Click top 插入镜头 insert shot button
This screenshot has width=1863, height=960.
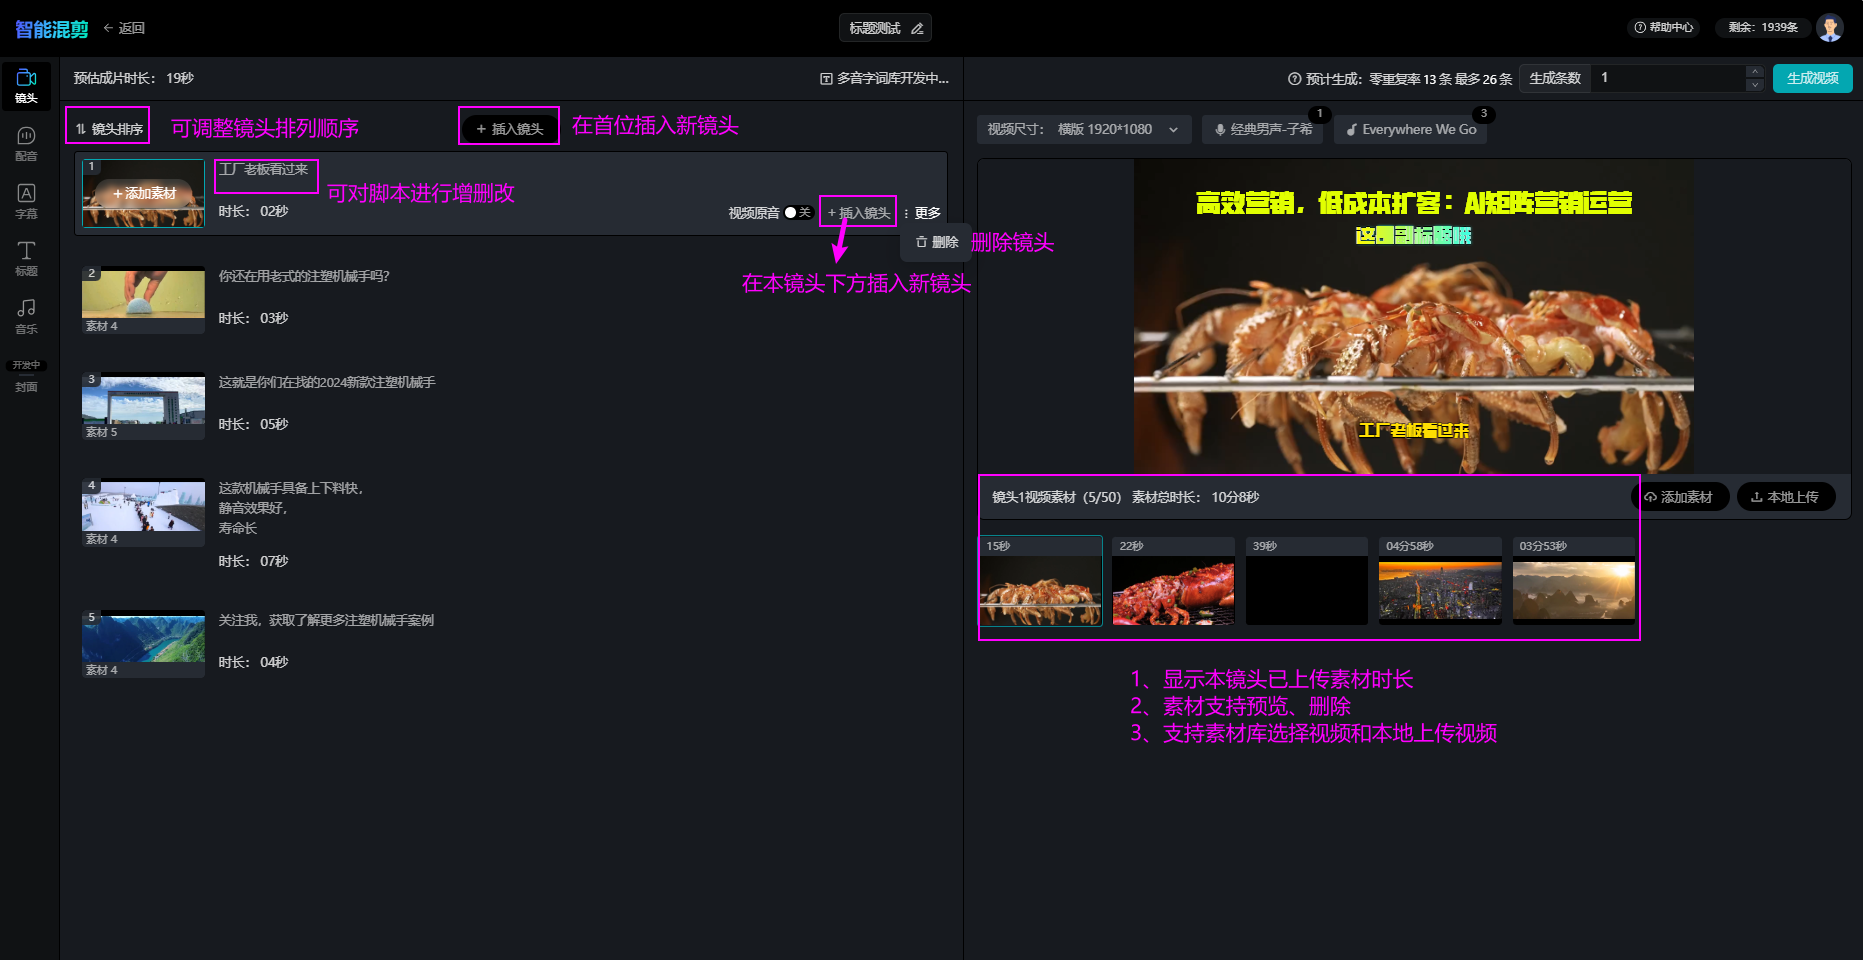tap(509, 129)
